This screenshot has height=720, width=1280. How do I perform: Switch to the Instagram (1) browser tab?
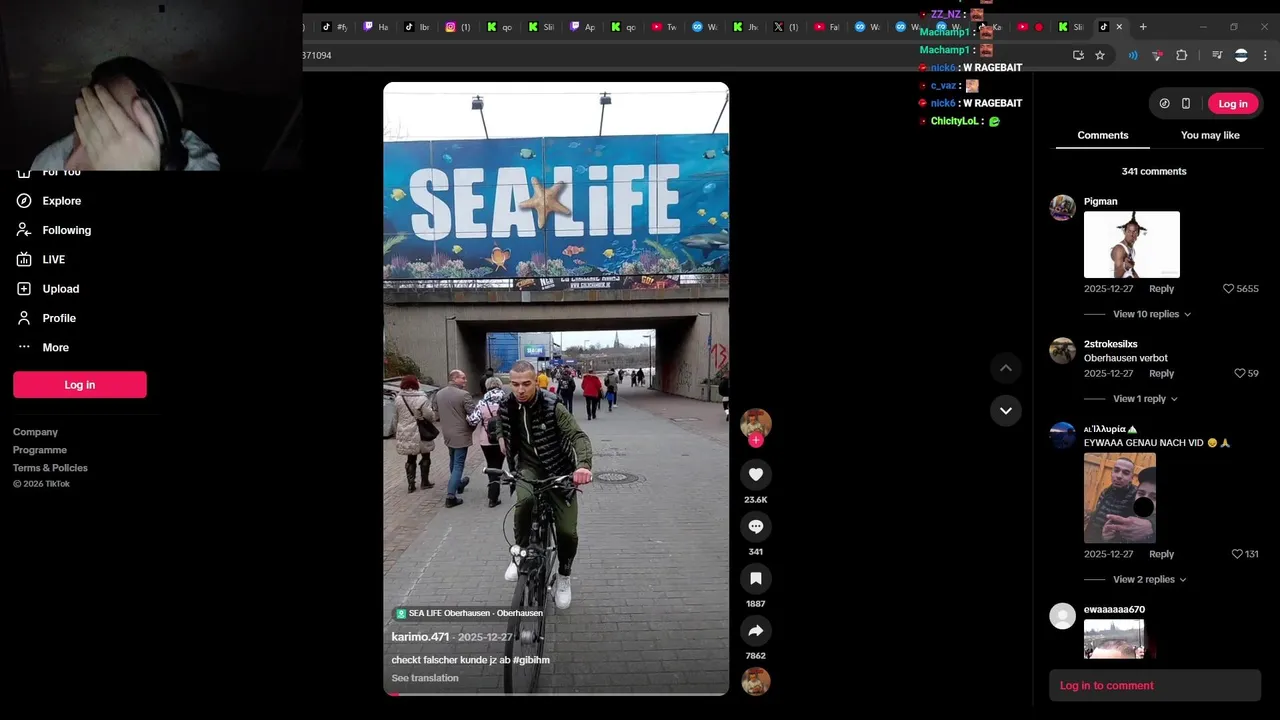(458, 27)
